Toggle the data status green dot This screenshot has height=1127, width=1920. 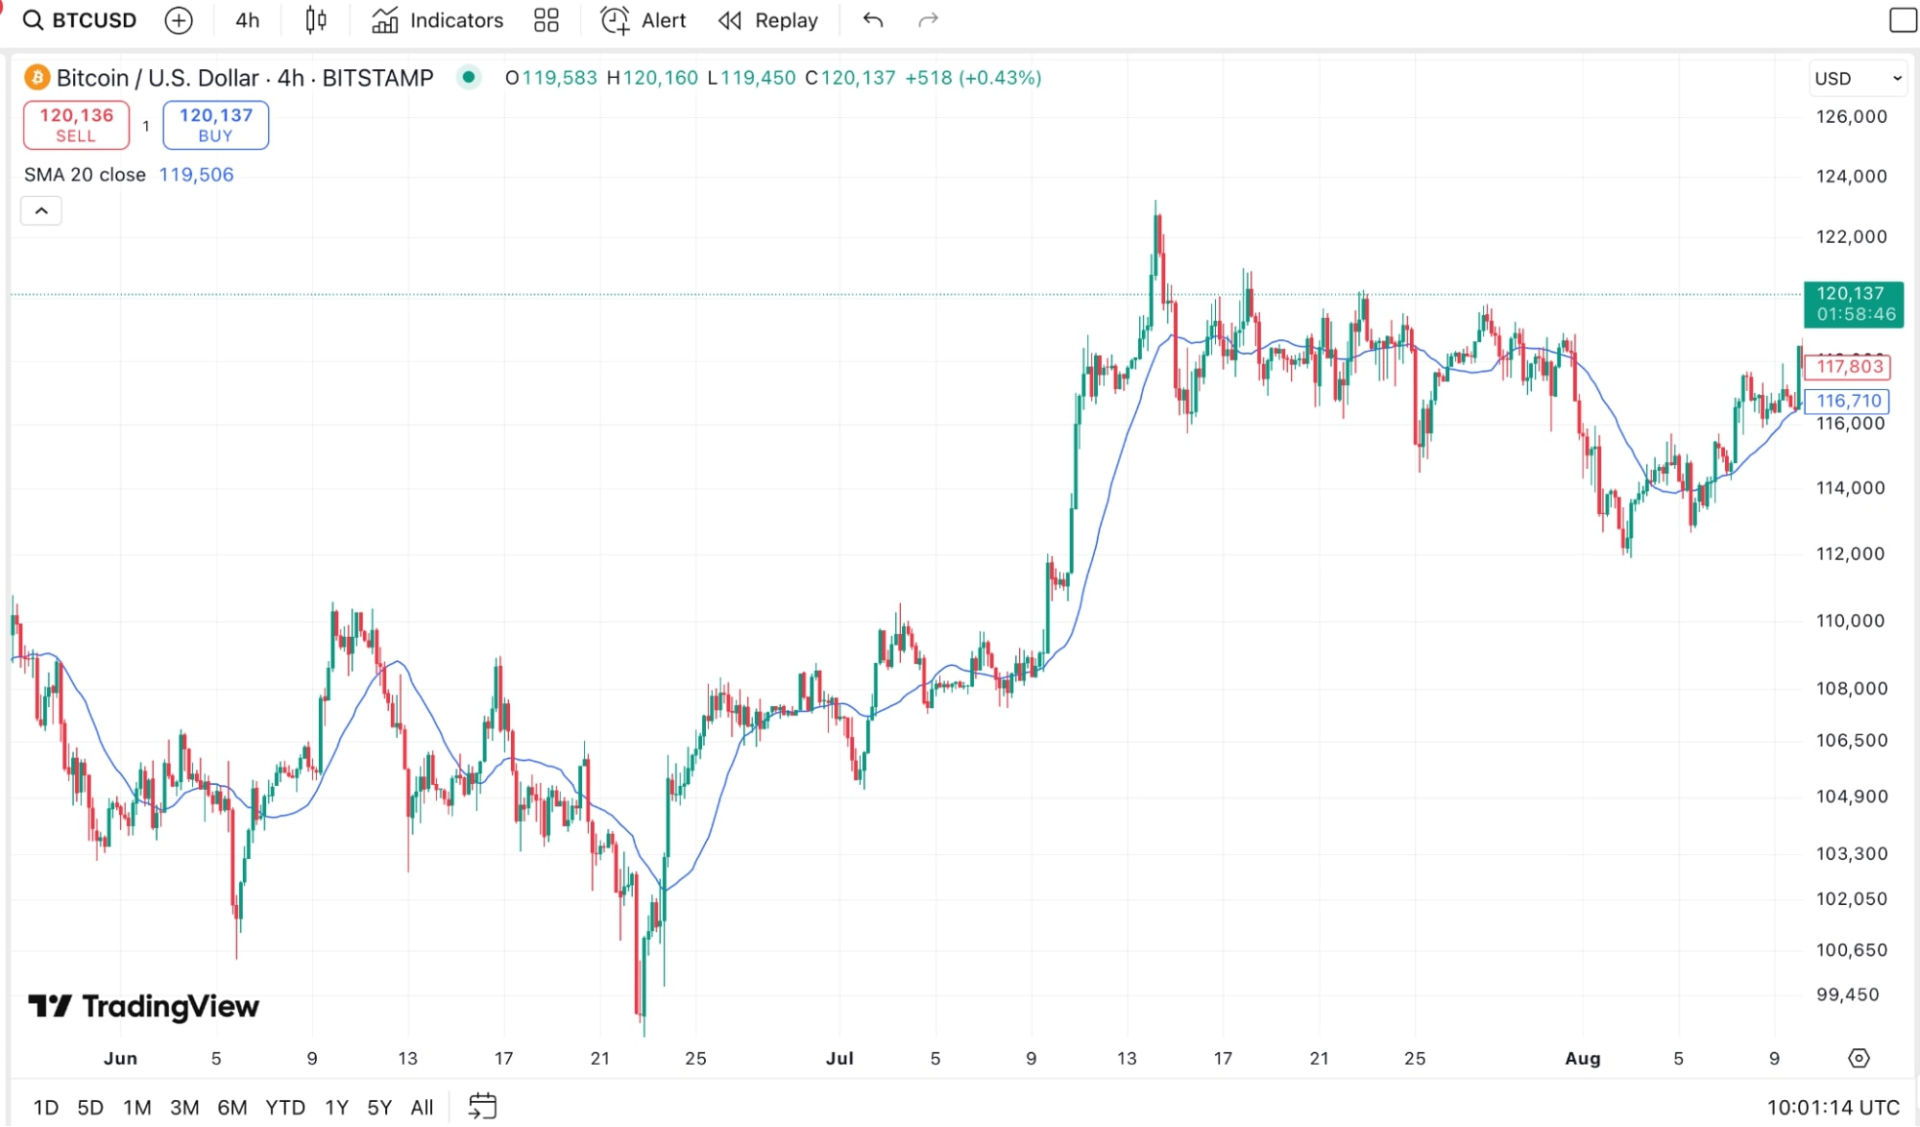[x=468, y=77]
